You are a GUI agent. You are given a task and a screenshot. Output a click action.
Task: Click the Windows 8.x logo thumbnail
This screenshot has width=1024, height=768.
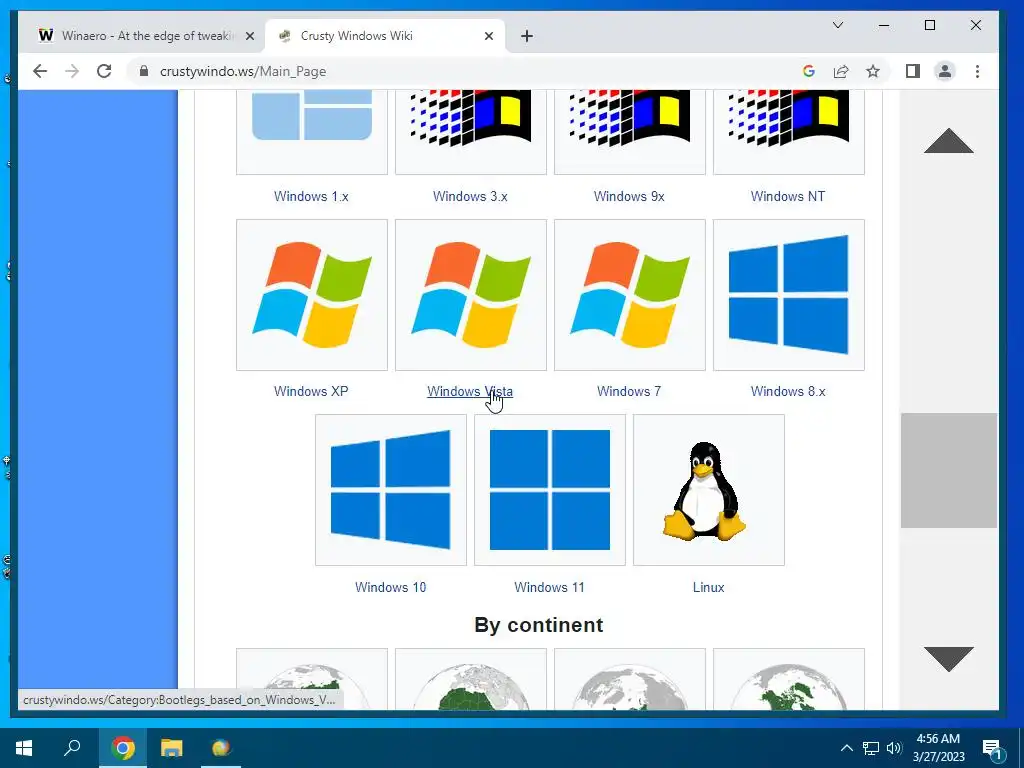pos(788,295)
